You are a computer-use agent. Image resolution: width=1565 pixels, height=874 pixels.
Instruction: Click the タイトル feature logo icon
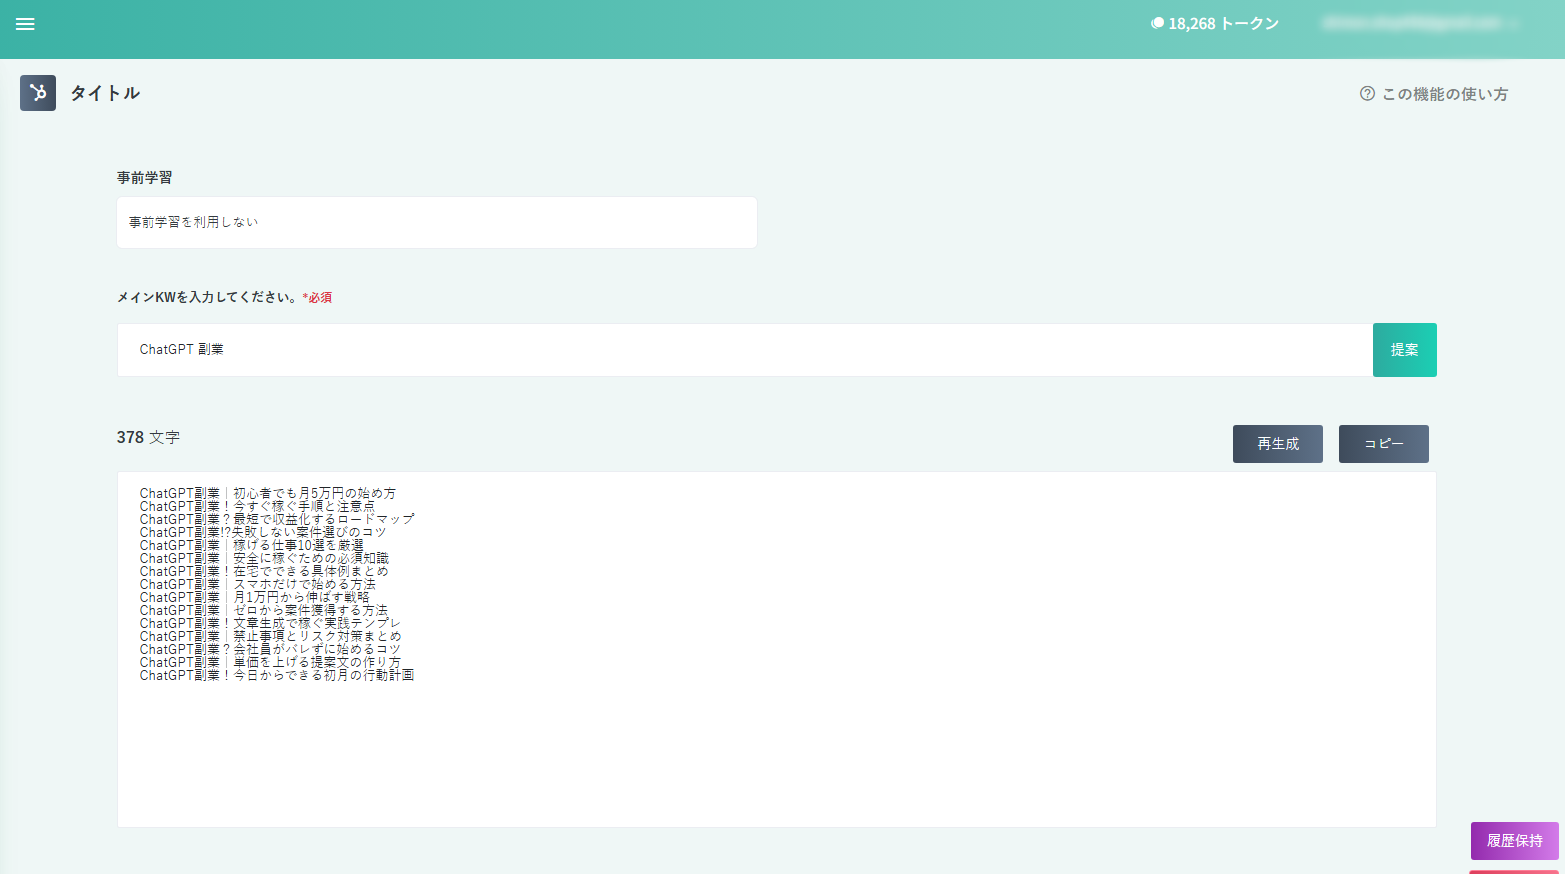click(x=38, y=93)
